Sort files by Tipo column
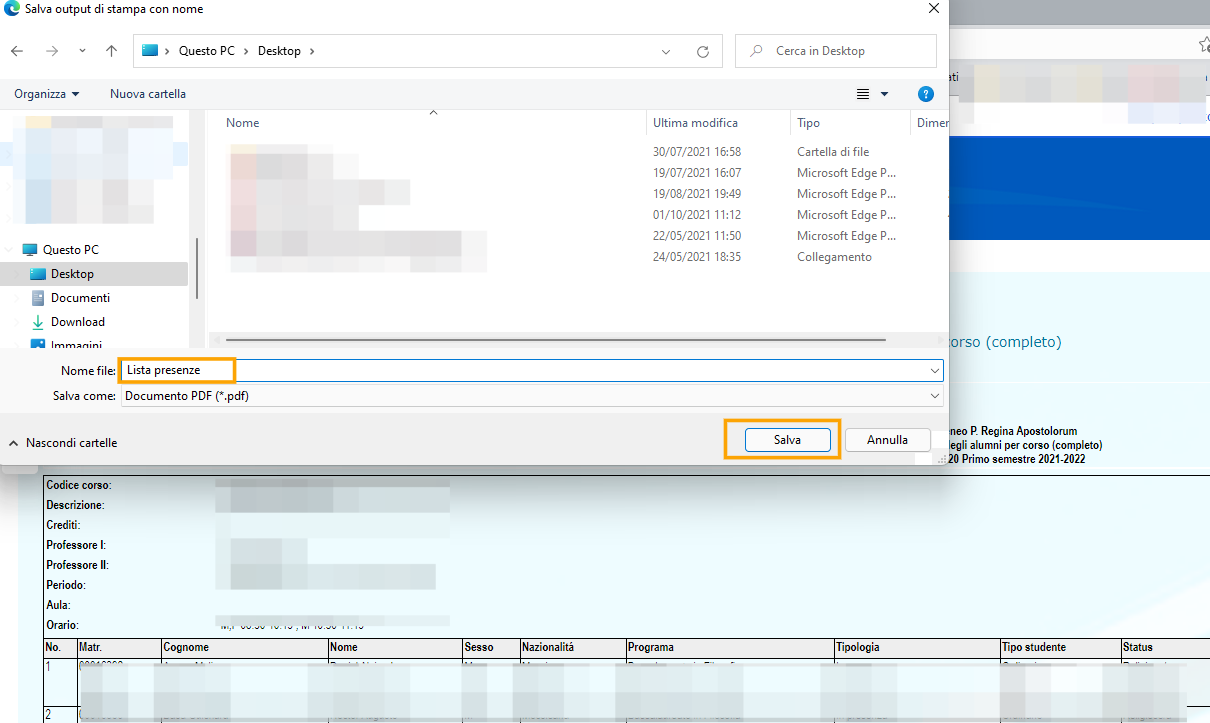This screenshot has width=1210, height=723. point(808,123)
